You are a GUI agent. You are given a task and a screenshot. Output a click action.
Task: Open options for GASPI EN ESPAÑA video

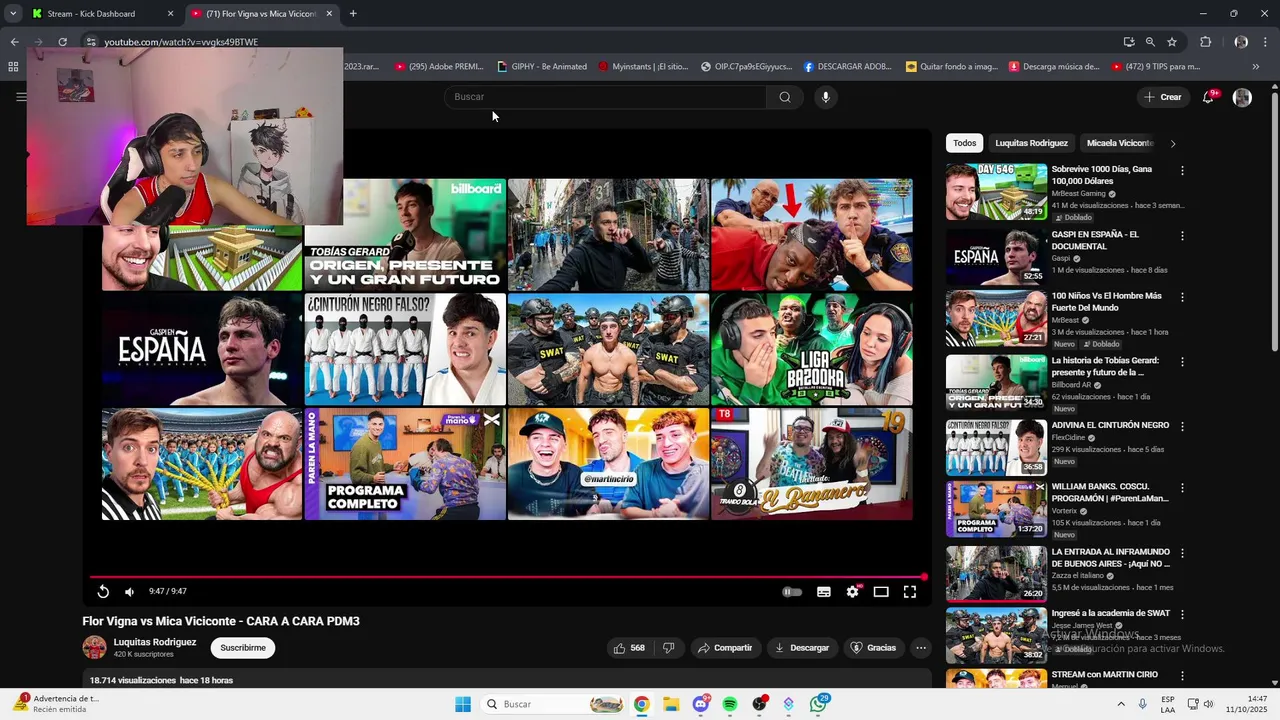click(1182, 236)
